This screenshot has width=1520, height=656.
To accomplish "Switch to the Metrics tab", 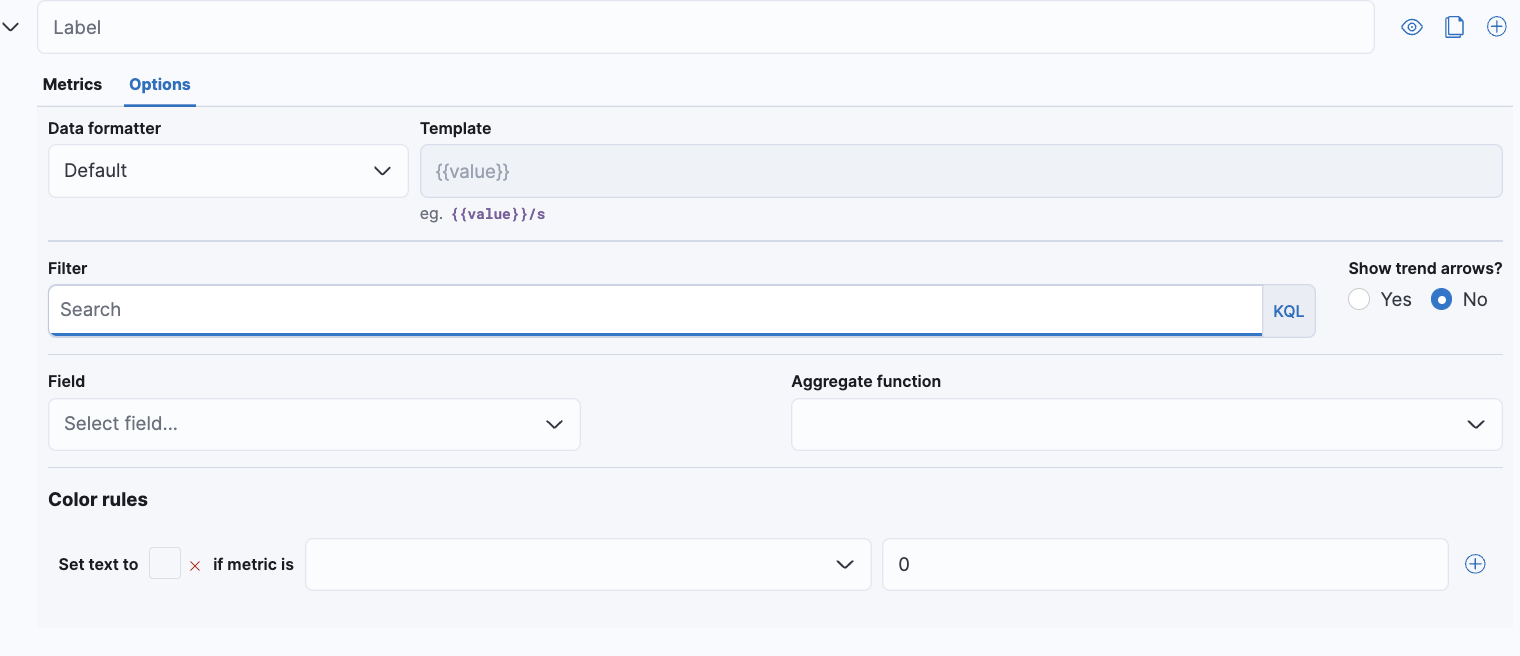I will click(x=72, y=84).
